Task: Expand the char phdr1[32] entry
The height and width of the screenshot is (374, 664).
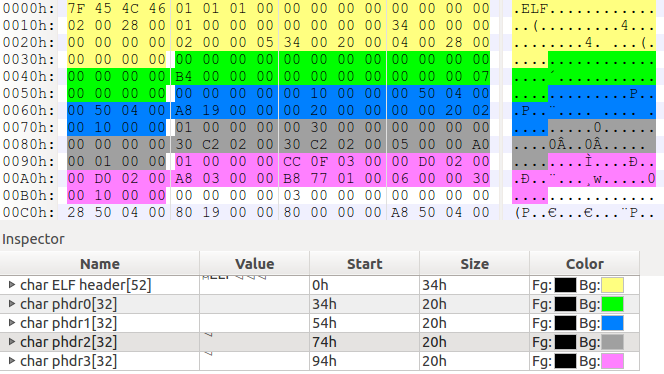Action: (12, 323)
